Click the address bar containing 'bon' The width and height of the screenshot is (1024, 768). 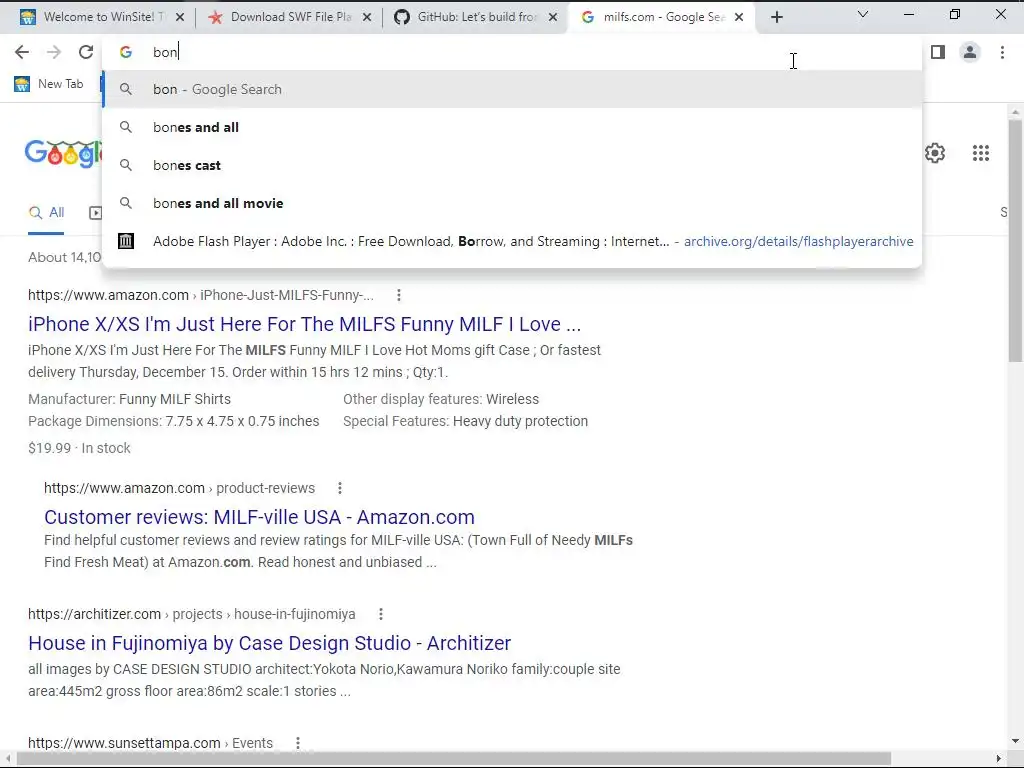513,52
